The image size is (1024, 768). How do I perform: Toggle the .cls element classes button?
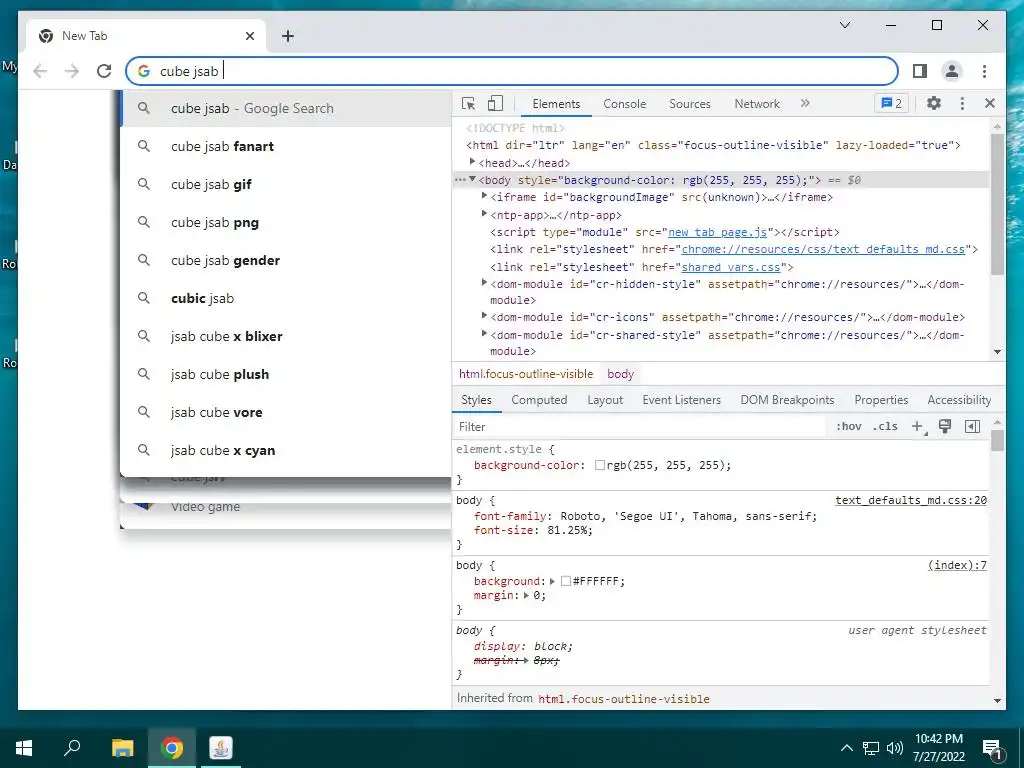coord(886,426)
